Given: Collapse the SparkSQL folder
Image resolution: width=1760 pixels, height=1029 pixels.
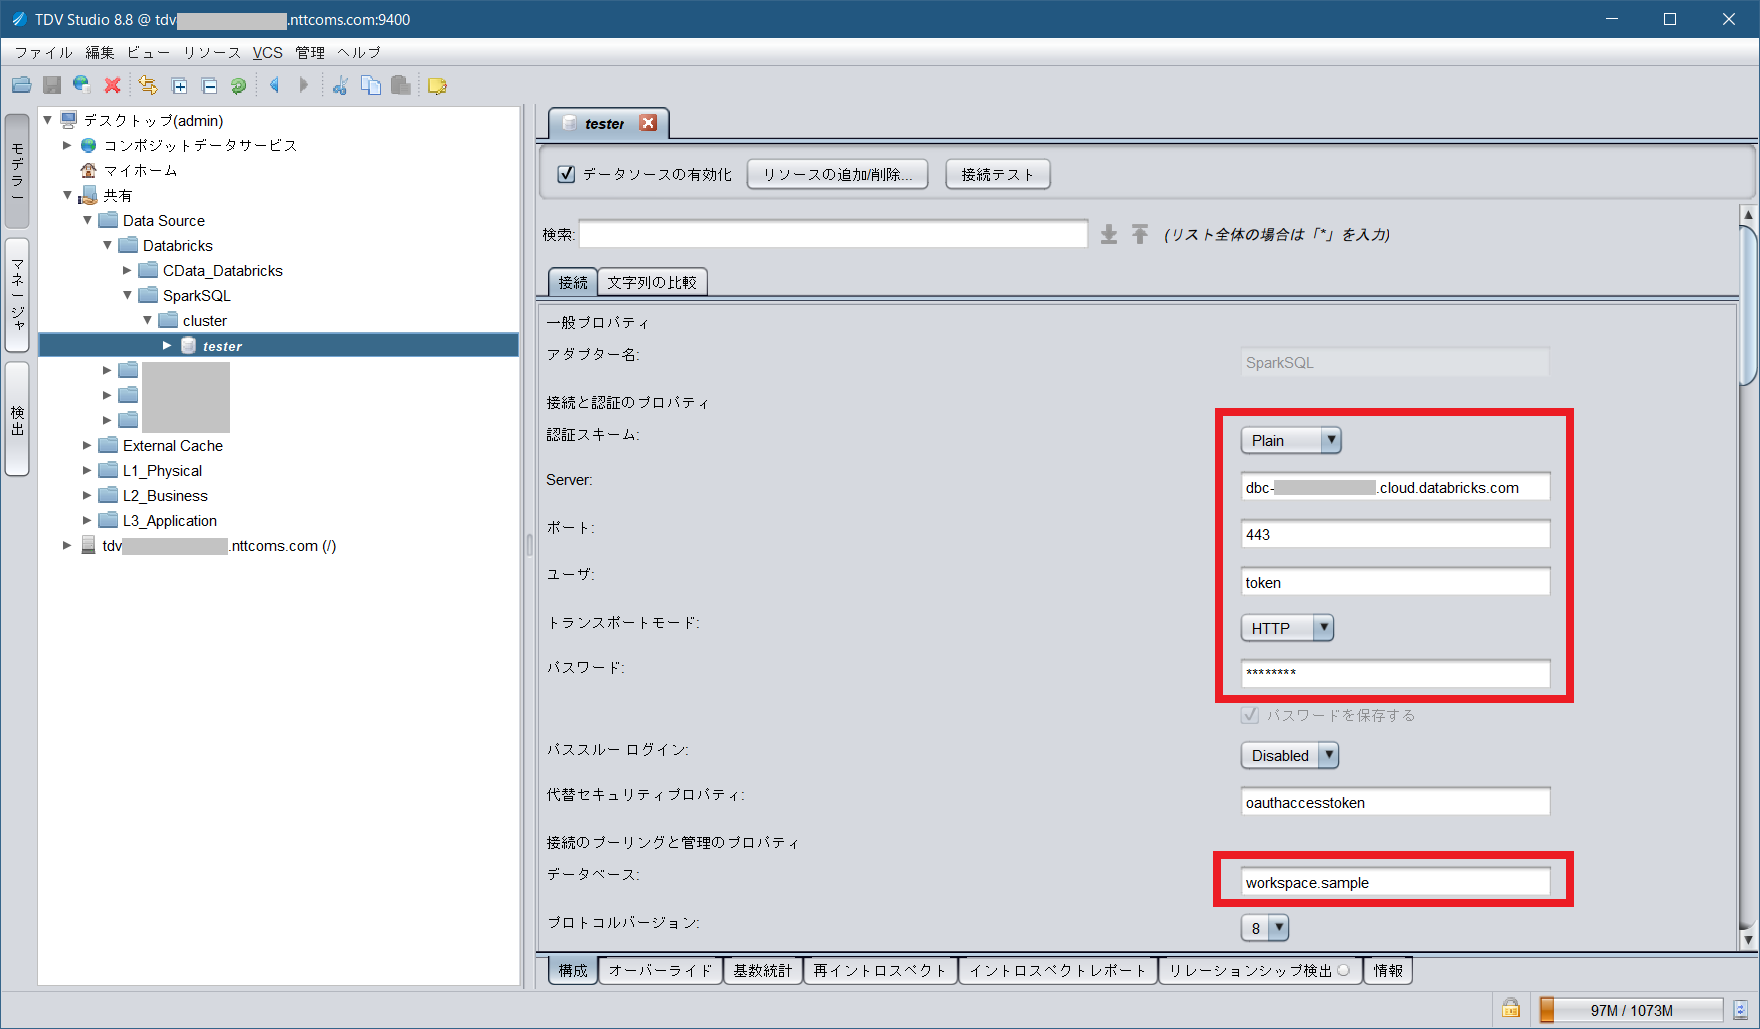Looking at the screenshot, I should coord(127,295).
